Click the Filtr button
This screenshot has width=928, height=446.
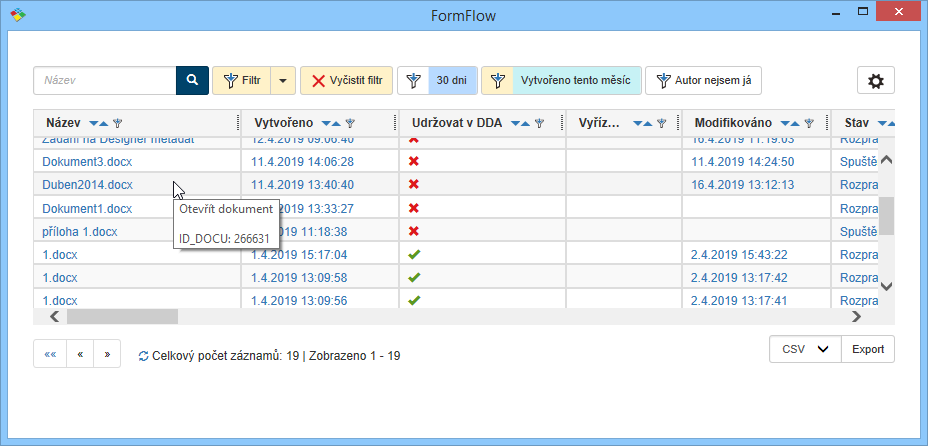point(241,81)
